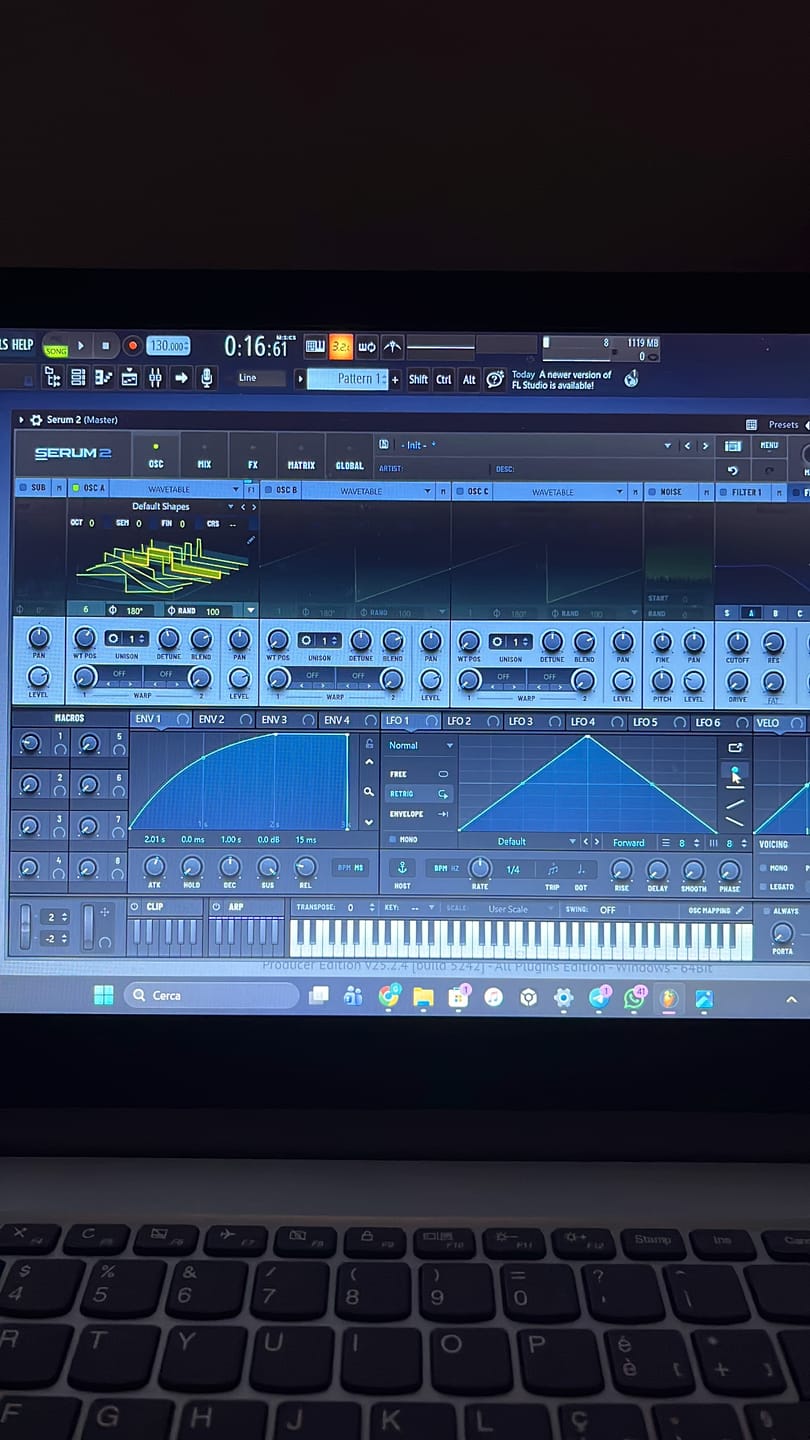Image resolution: width=810 pixels, height=1440 pixels.
Task: Click the Serum preset save icon
Action: 384,444
